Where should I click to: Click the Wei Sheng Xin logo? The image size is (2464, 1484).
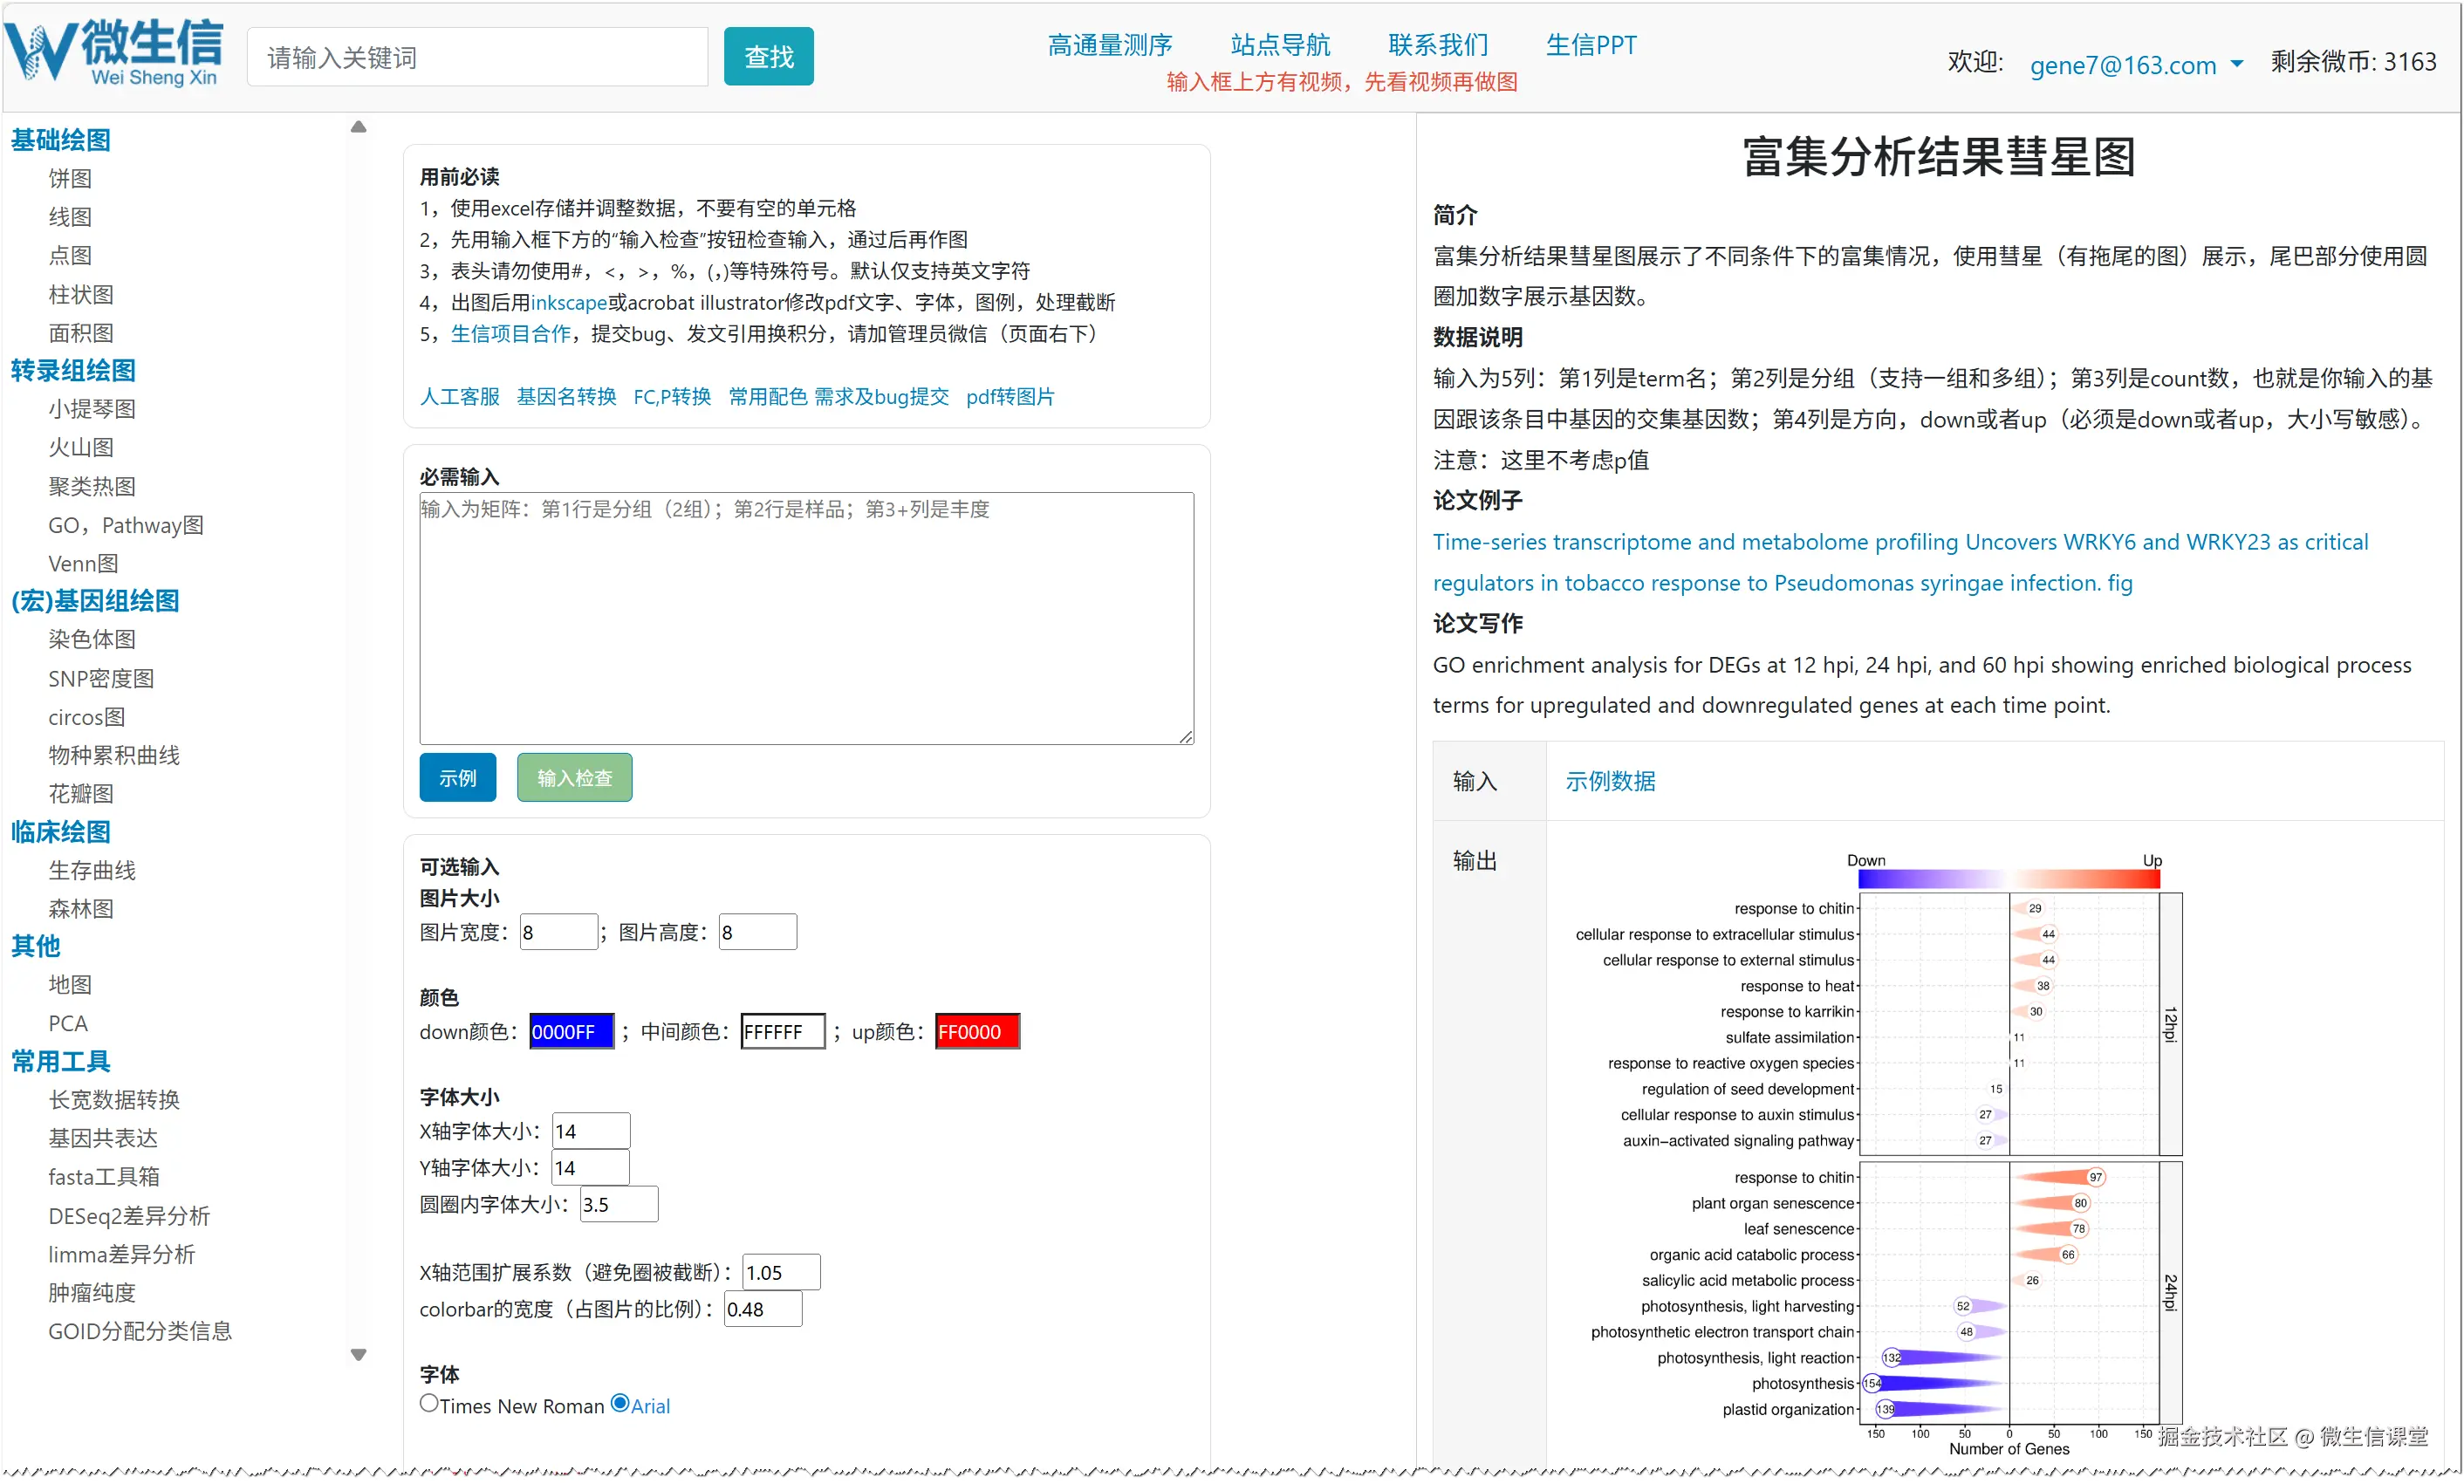click(x=115, y=52)
